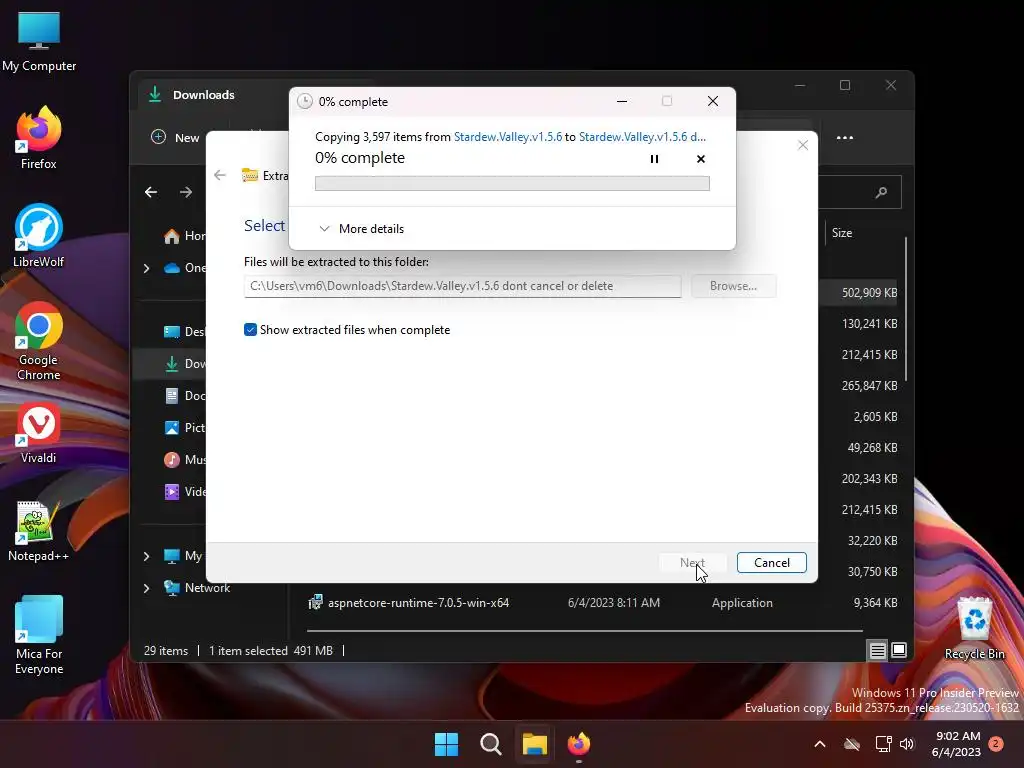Screen dimensions: 1024x768
Task: Select Music in navigation pane
Action: tap(184, 460)
